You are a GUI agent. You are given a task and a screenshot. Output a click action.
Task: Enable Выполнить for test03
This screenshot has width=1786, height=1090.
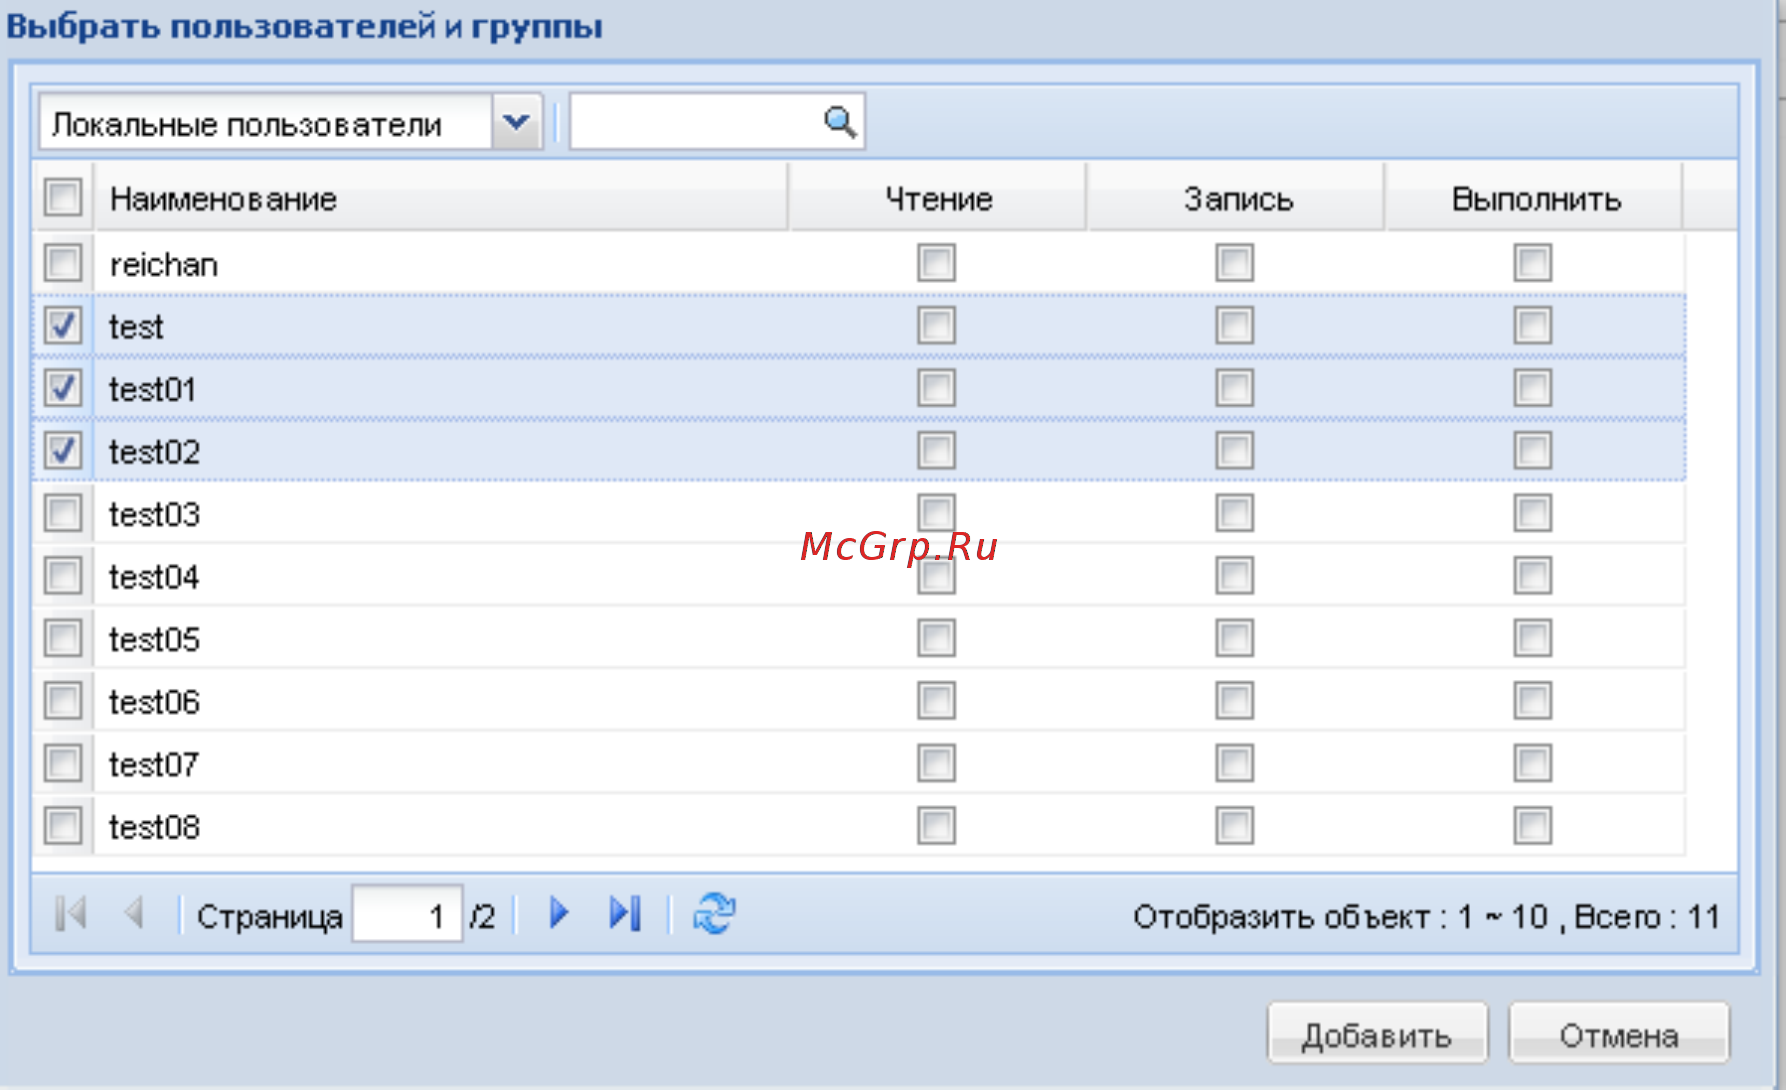click(1533, 513)
